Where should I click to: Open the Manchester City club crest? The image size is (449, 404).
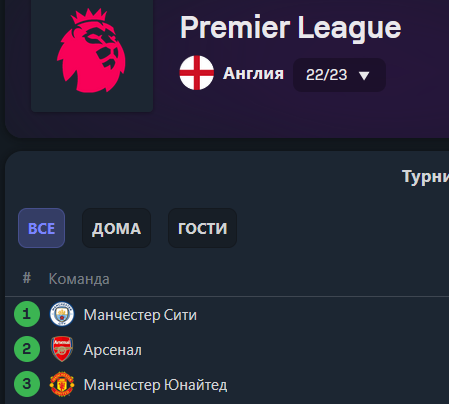62,314
